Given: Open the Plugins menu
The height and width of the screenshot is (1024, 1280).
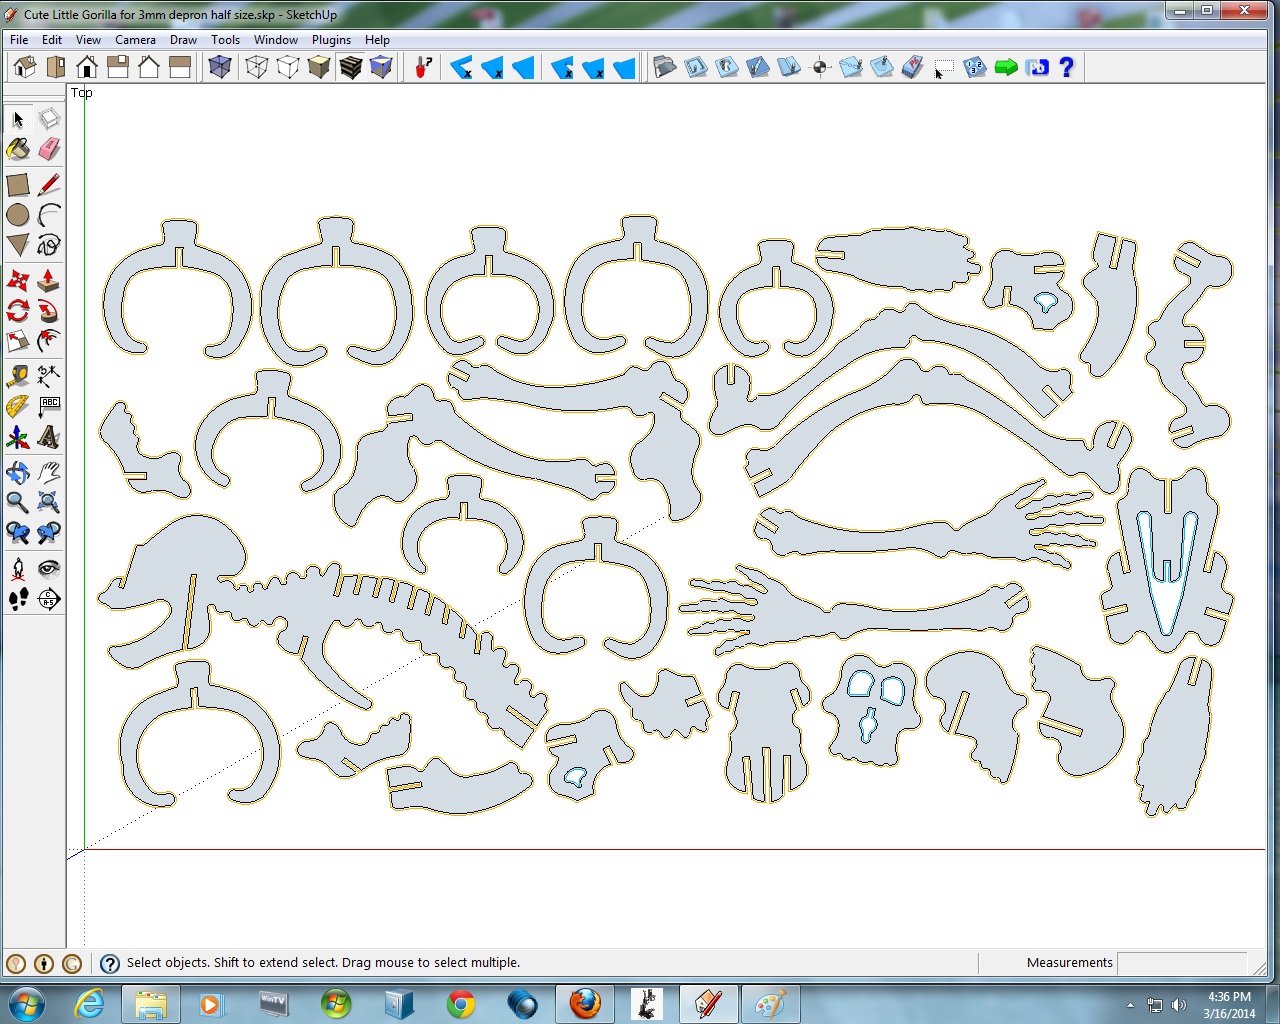Looking at the screenshot, I should pyautogui.click(x=331, y=40).
